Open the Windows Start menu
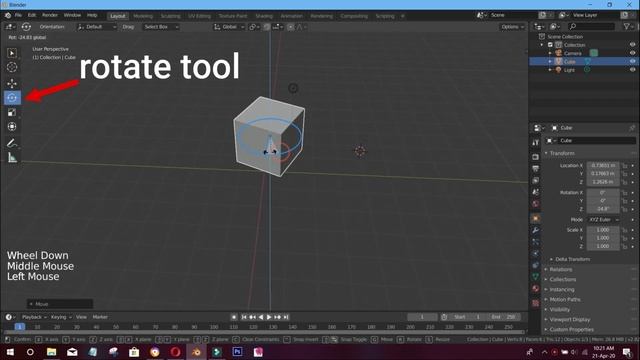Image resolution: width=640 pixels, height=360 pixels. (x=10, y=352)
